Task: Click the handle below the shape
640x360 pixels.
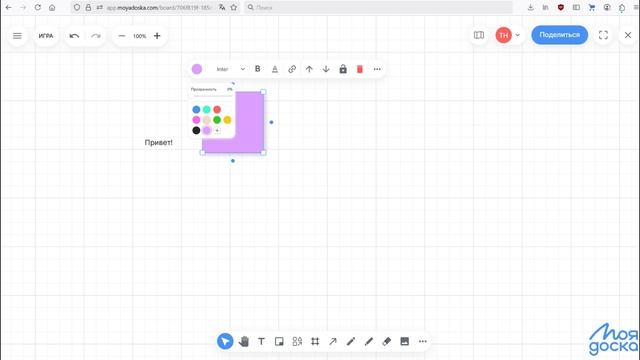Action: tap(233, 161)
